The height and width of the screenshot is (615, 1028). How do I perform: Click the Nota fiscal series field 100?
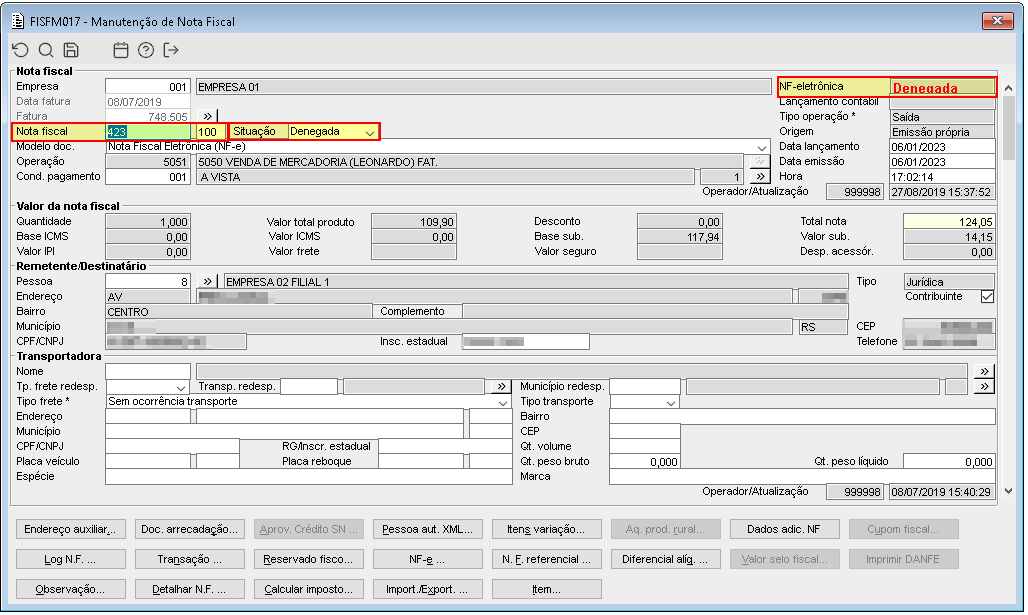(x=210, y=131)
